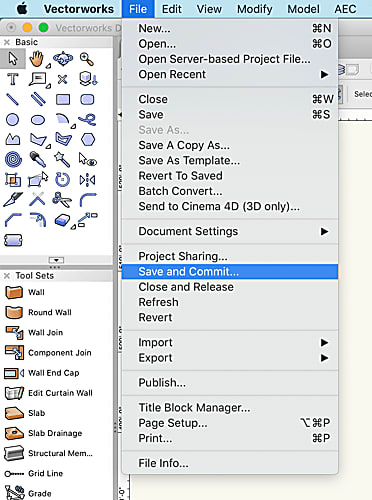Choose the Rotate tool
The width and height of the screenshot is (372, 500).
tap(62, 180)
